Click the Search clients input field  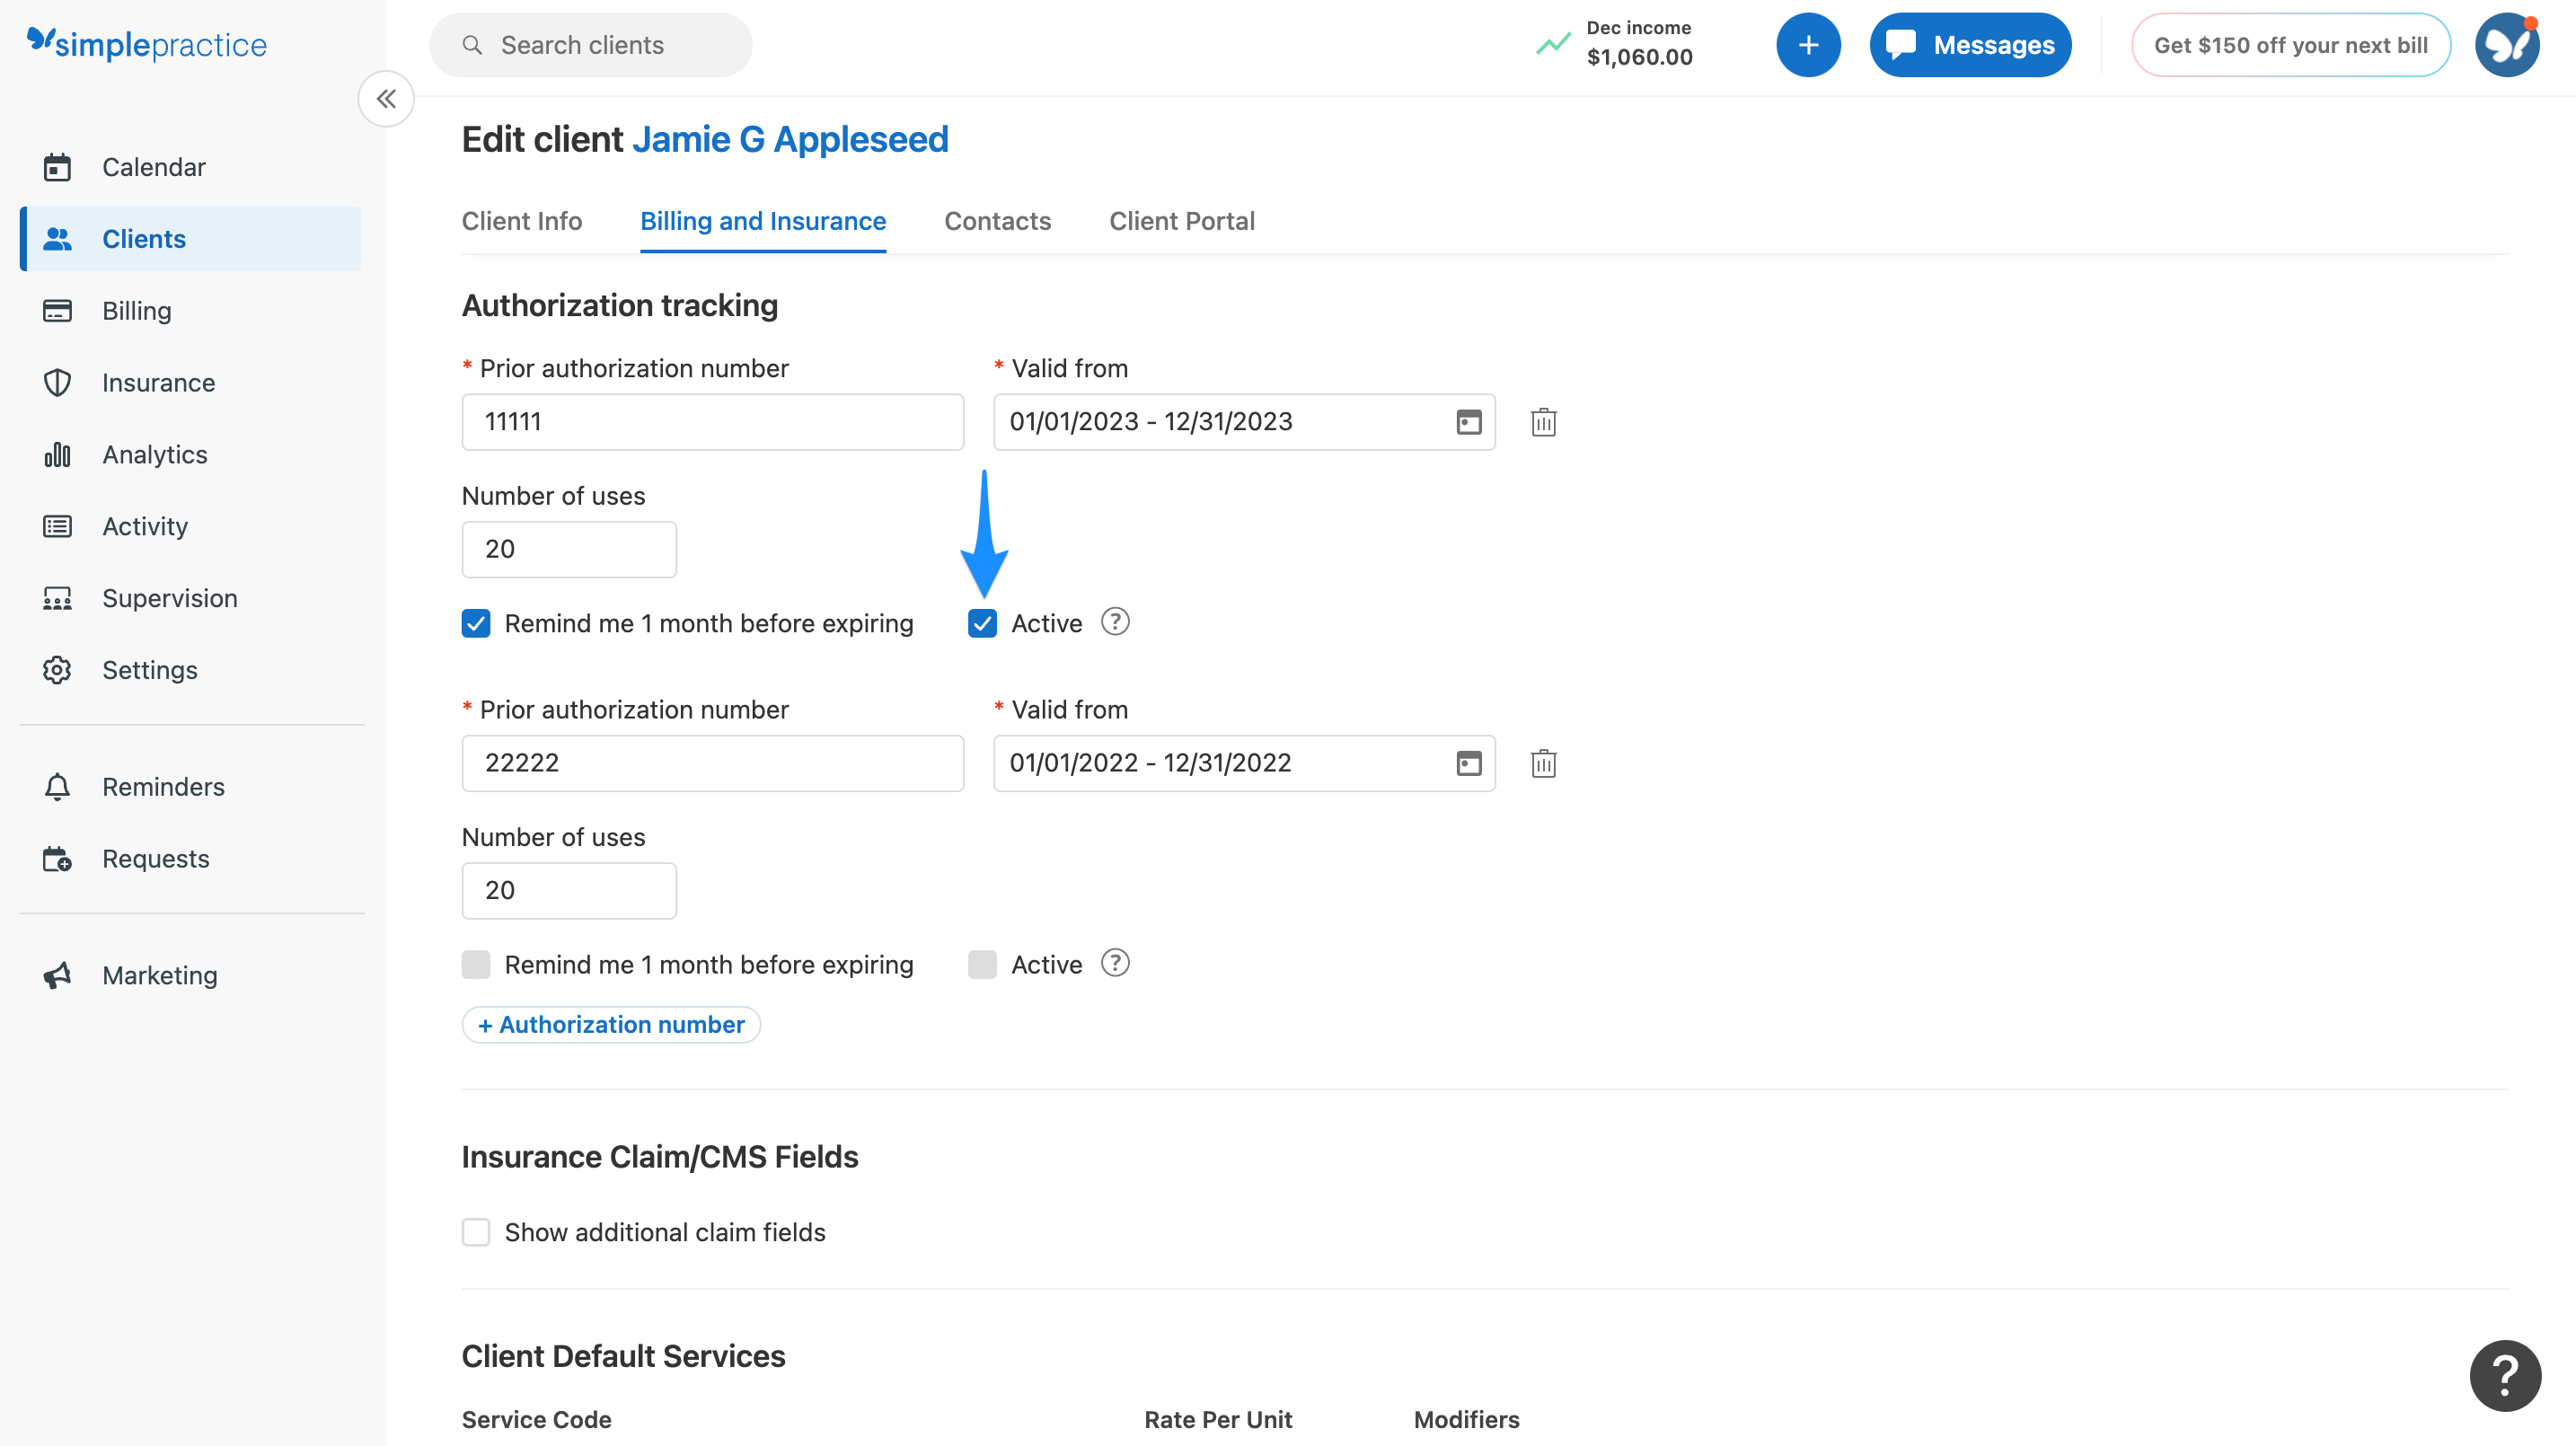[590, 44]
